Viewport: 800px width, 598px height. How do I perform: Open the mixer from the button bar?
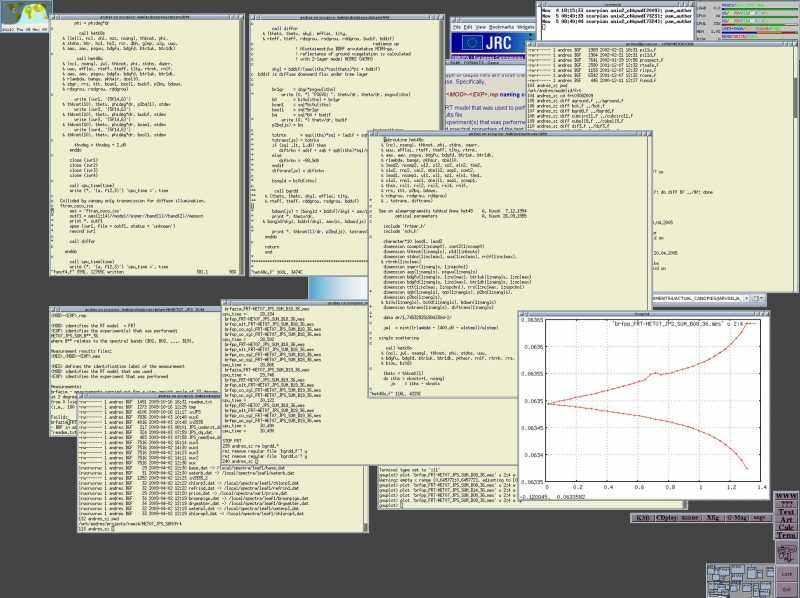(689, 518)
